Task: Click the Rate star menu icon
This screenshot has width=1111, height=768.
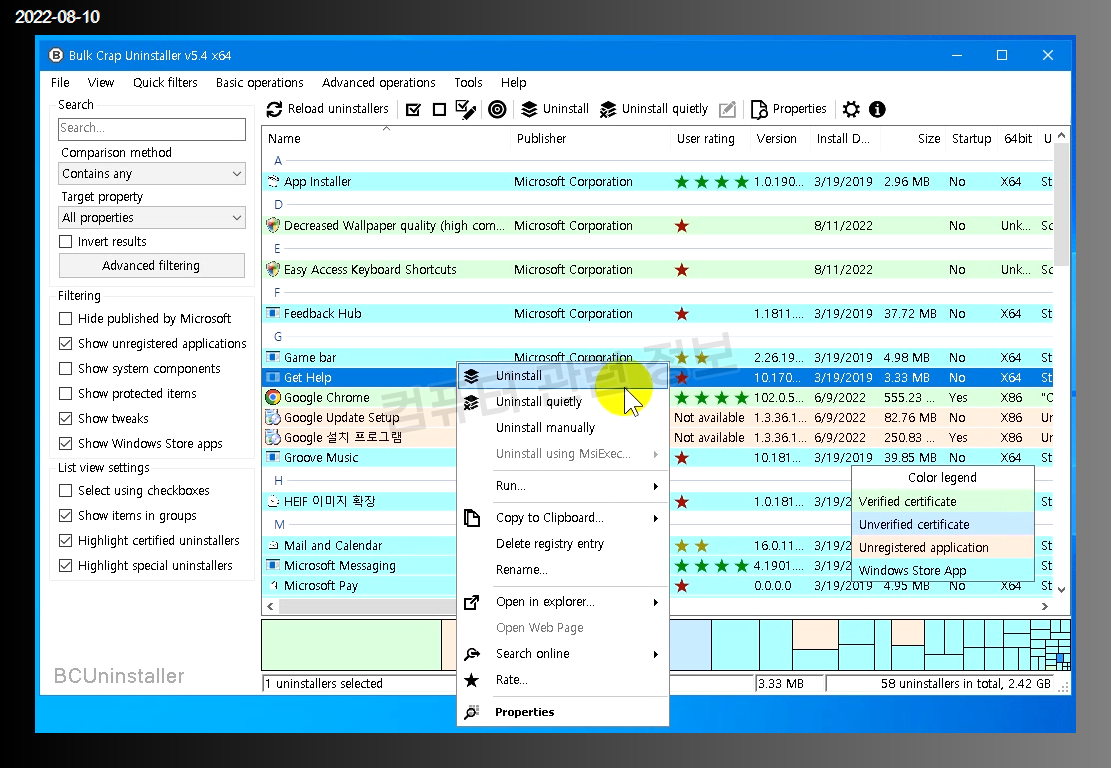Action: (x=472, y=680)
